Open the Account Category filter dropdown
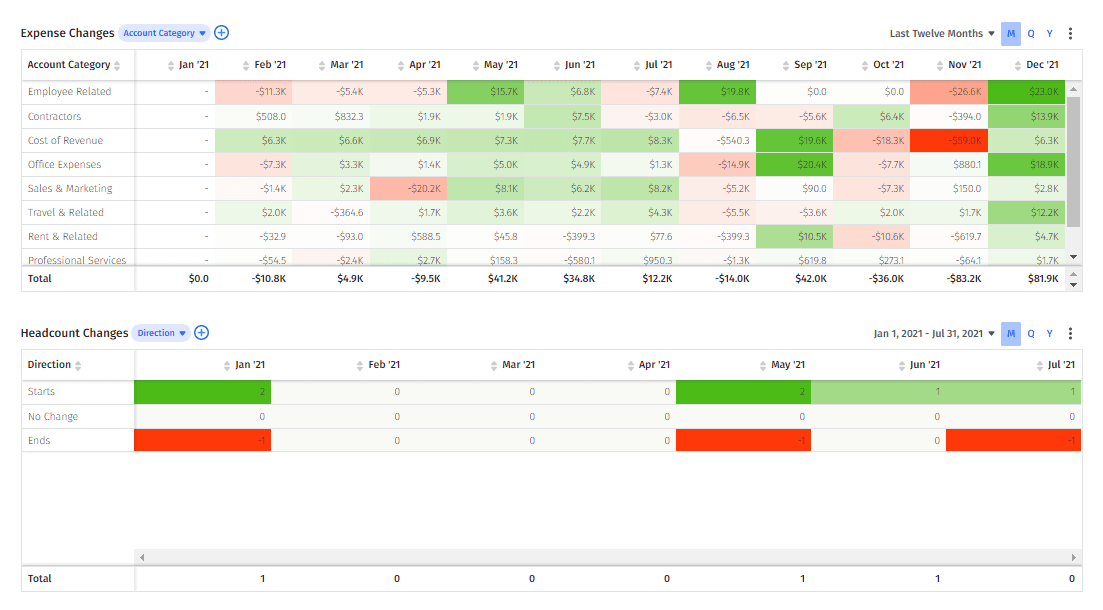Screen dimensions: 1103x610 point(163,33)
